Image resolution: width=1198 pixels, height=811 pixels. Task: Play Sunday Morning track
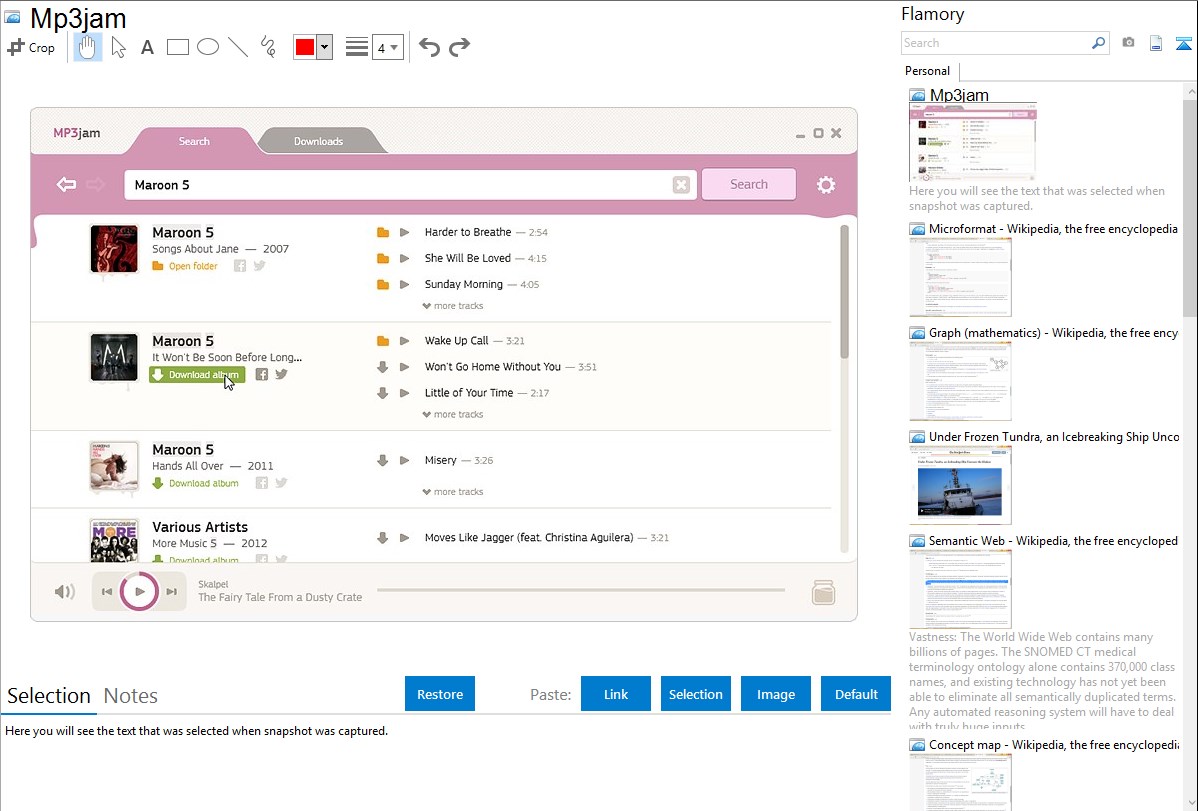(404, 284)
